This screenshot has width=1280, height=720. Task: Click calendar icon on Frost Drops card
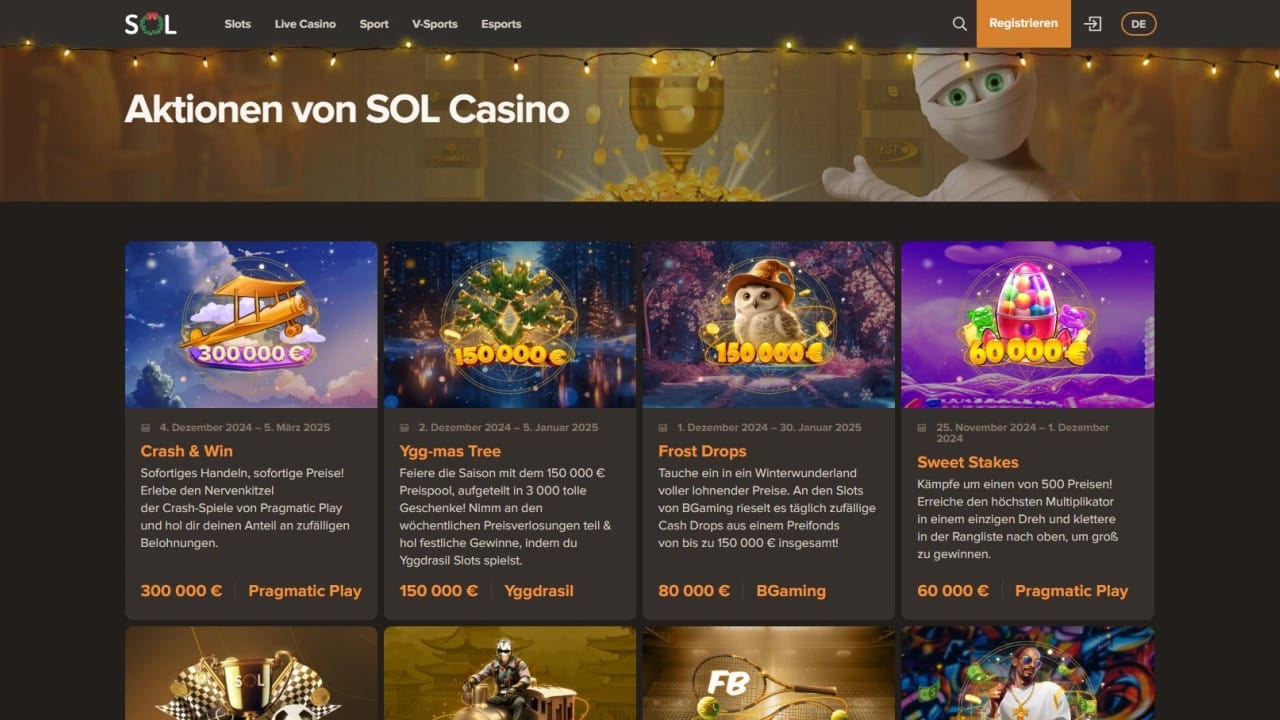663,428
